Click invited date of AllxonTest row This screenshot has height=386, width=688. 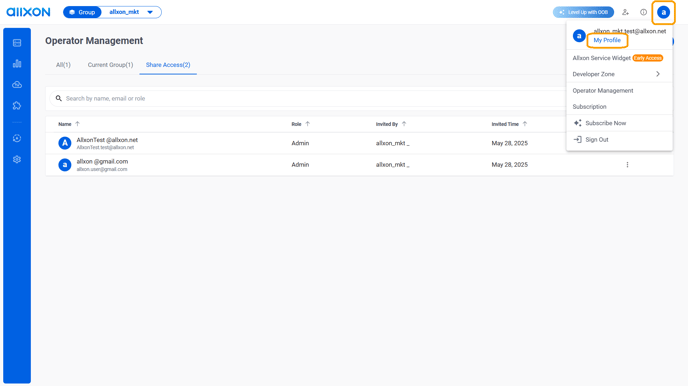point(509,143)
